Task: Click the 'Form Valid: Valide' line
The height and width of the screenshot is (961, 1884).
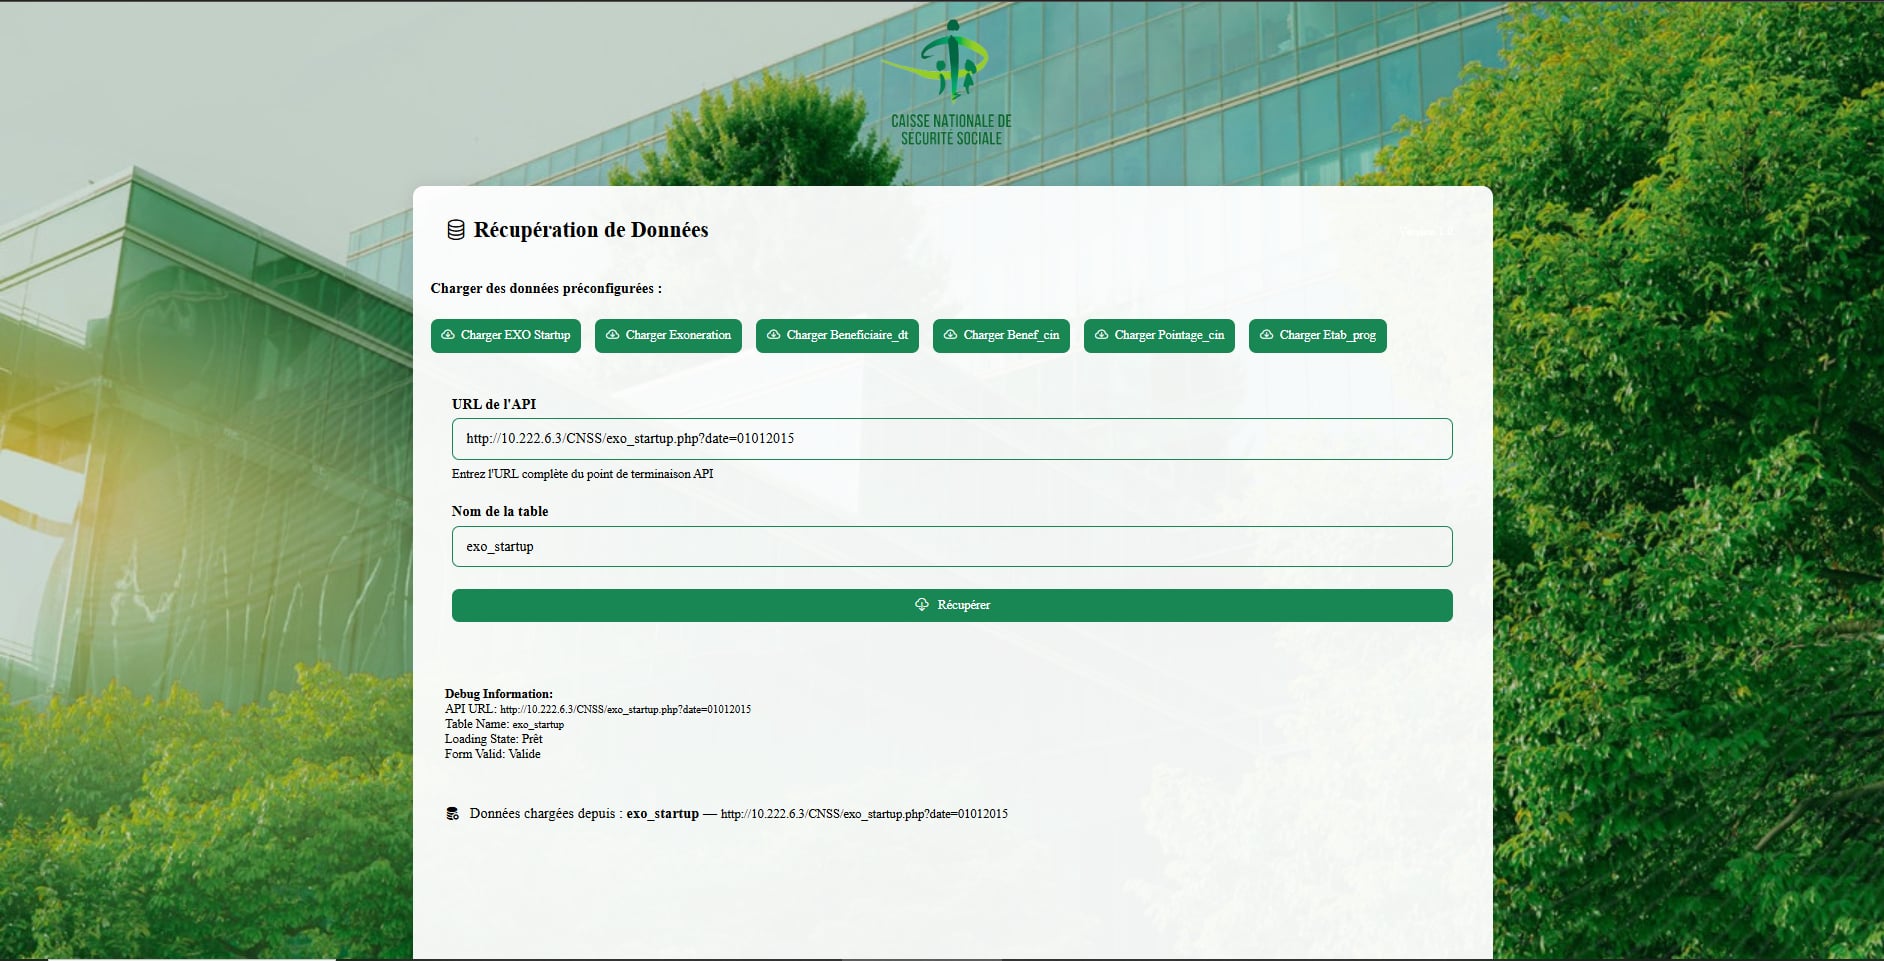Action: coord(493,754)
